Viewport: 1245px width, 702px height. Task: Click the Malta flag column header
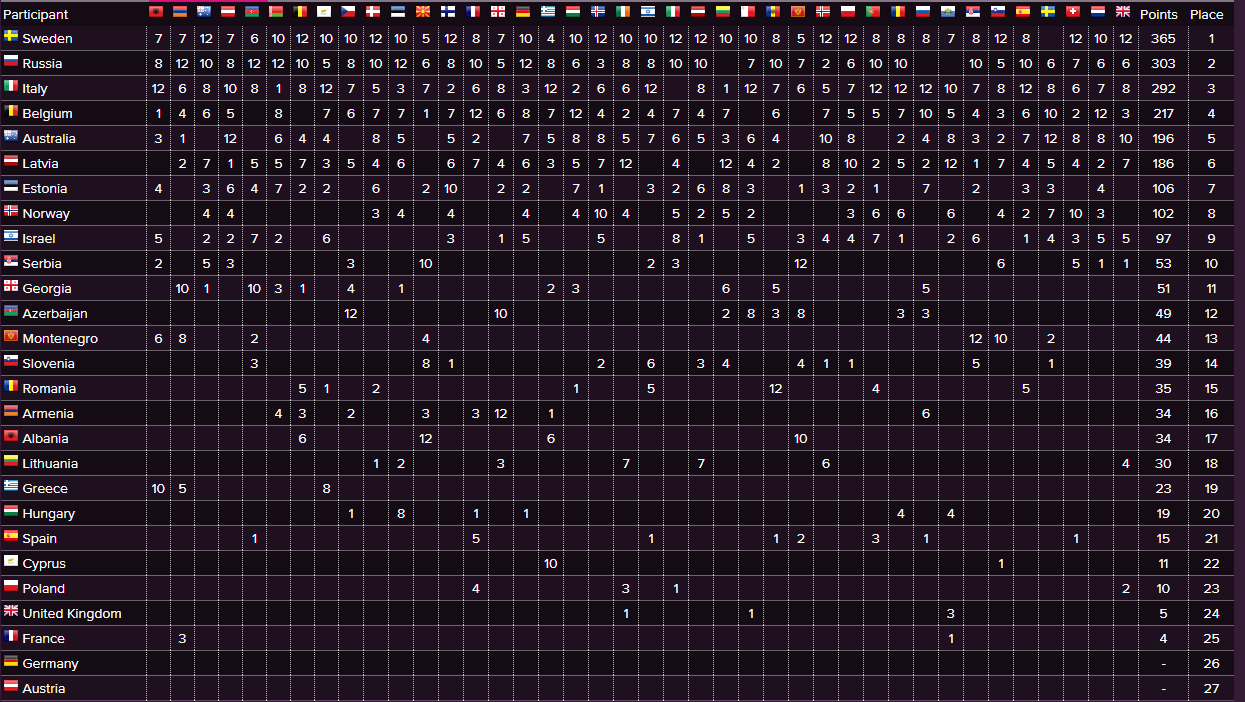tap(747, 12)
